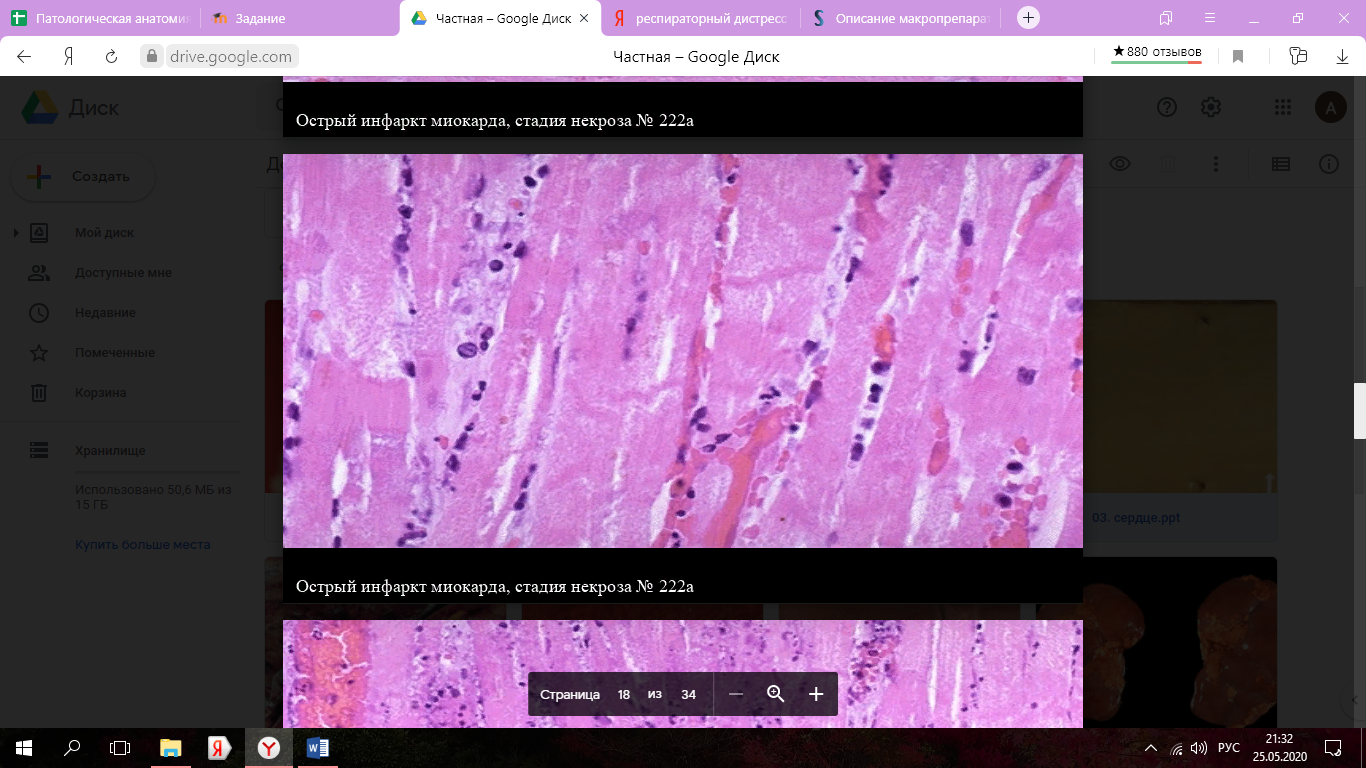Open the Yandex app taskbar icon with white background
This screenshot has width=1366, height=768.
point(220,747)
